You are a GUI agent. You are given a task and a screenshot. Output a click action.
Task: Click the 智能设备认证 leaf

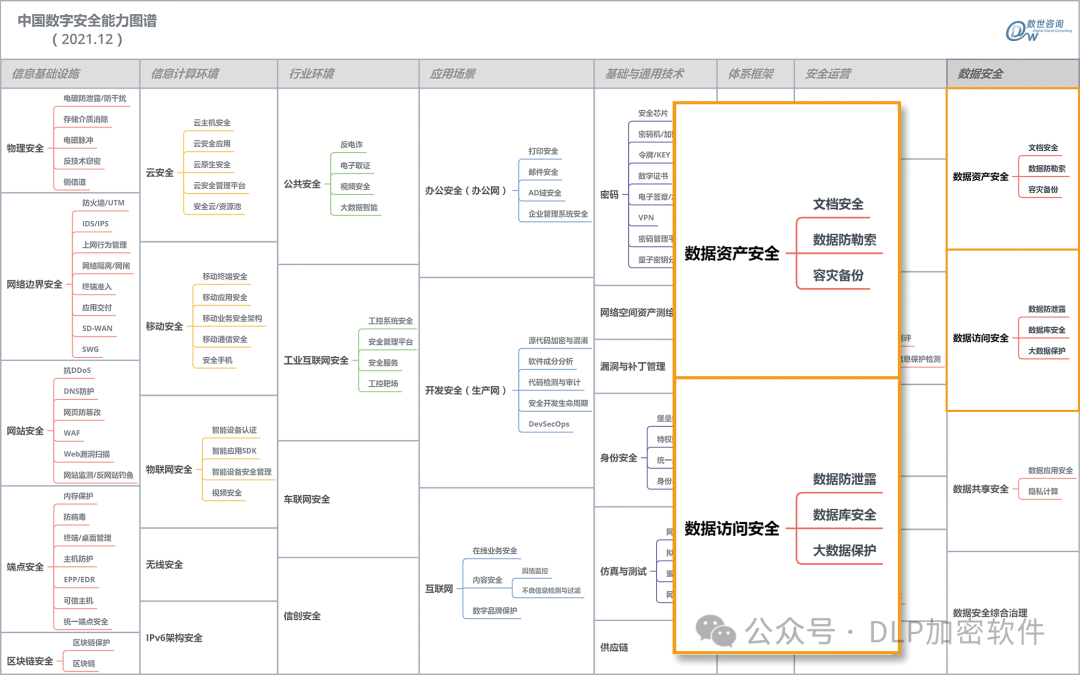234,430
